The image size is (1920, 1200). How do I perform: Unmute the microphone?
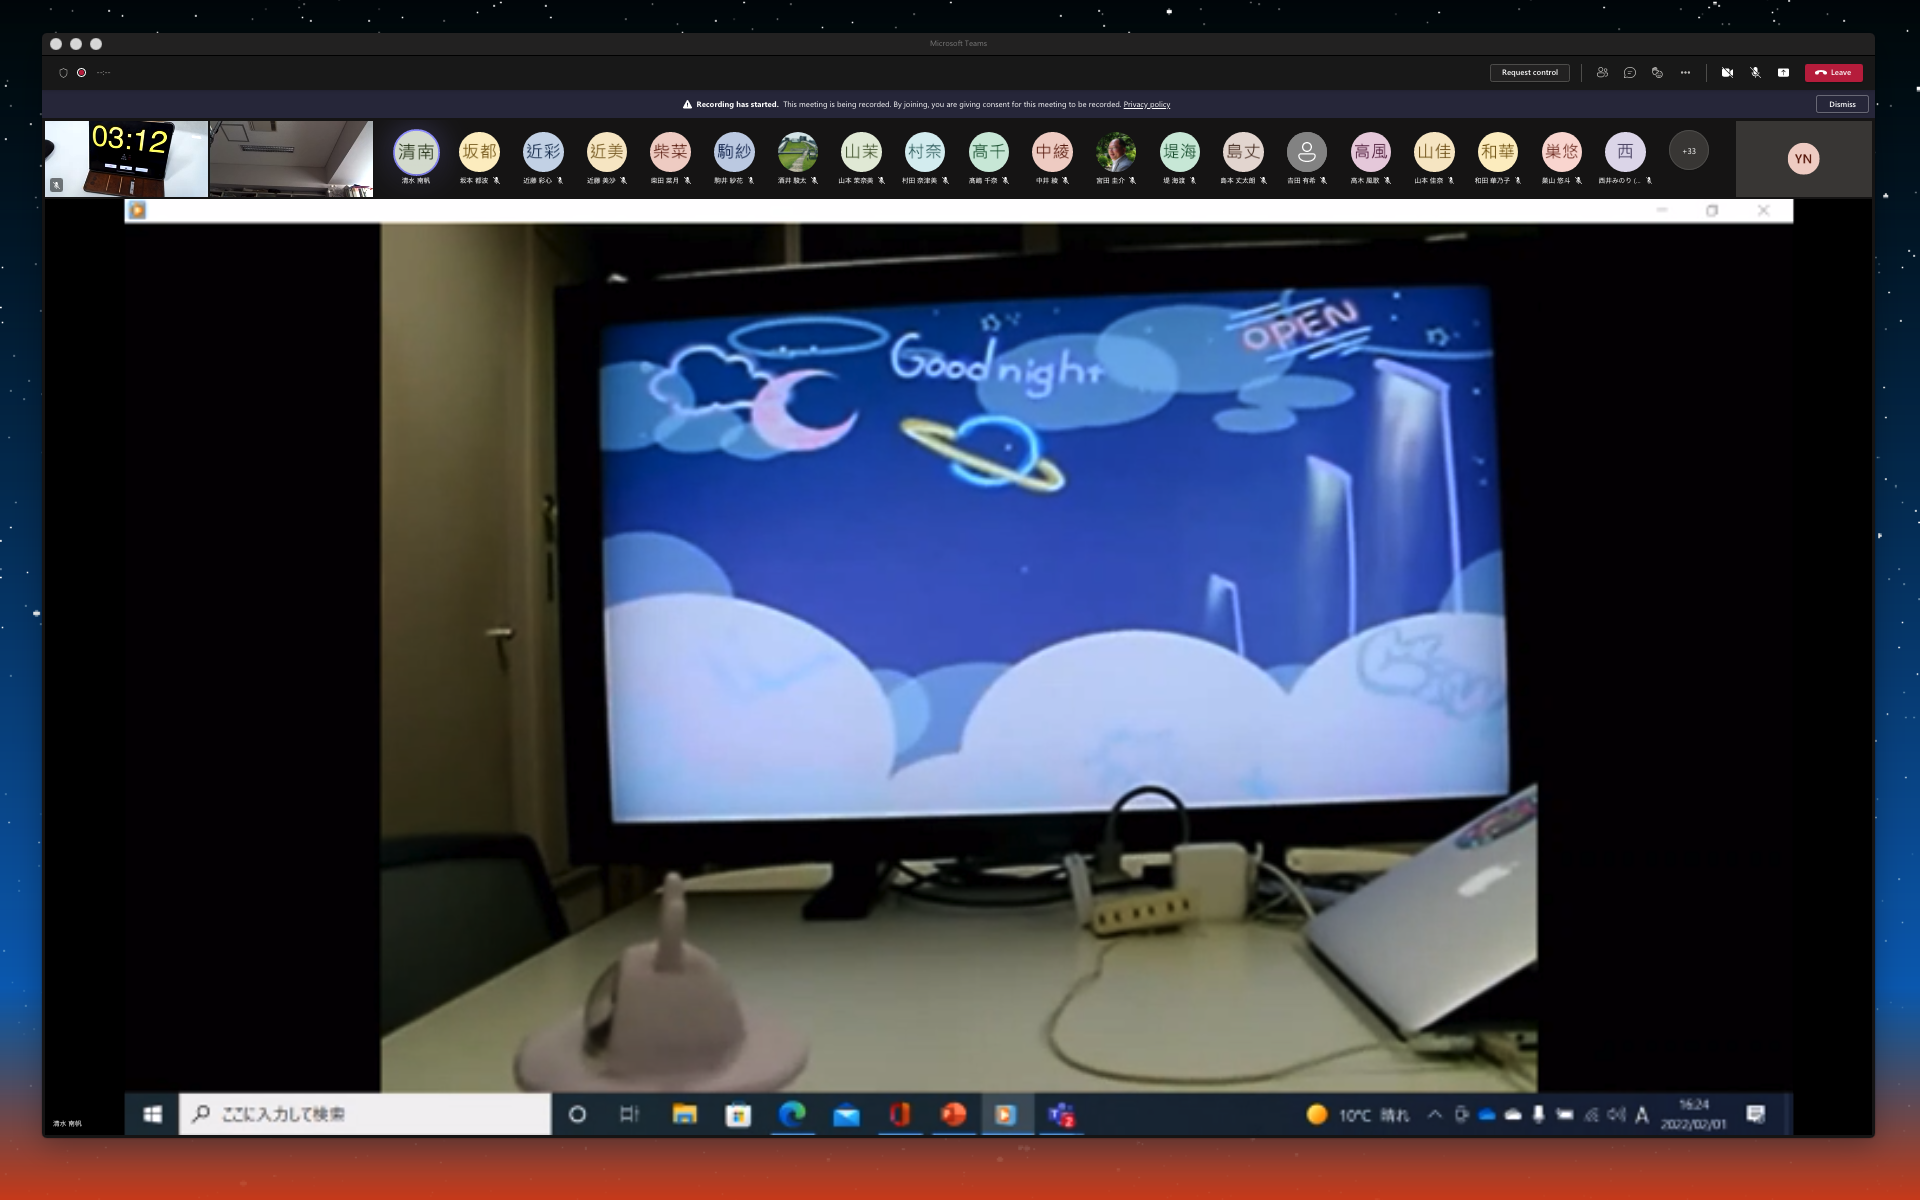click(x=1755, y=72)
